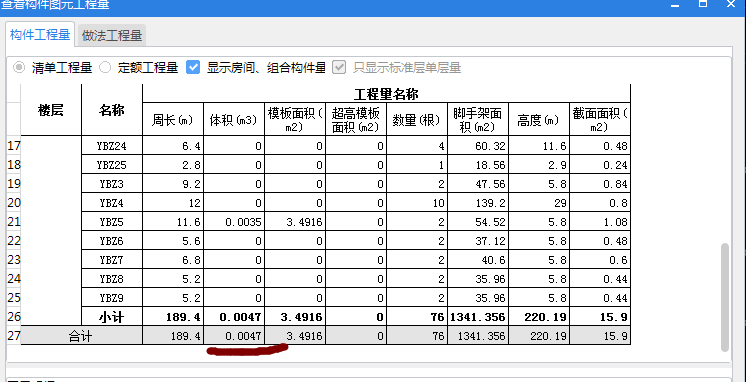The height and width of the screenshot is (382, 746).
Task: Click the 周长(m) column header
Action: (x=173, y=120)
